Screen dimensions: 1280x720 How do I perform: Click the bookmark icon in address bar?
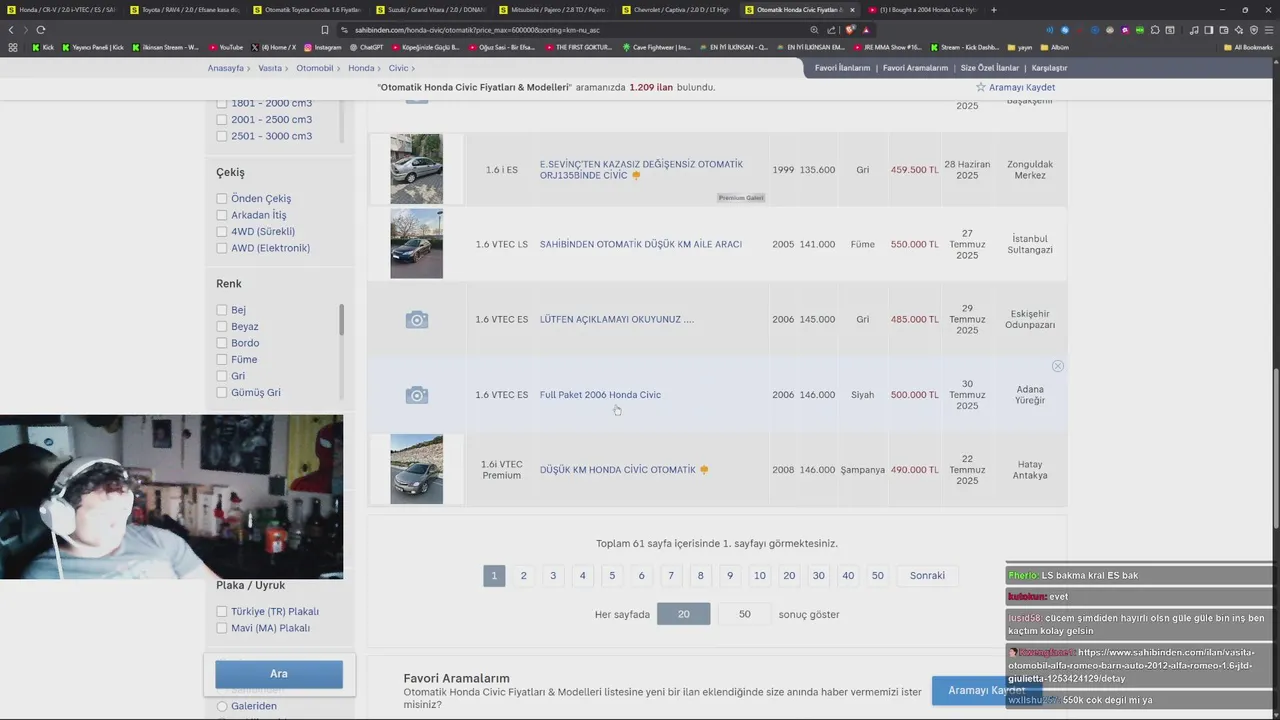click(x=324, y=30)
